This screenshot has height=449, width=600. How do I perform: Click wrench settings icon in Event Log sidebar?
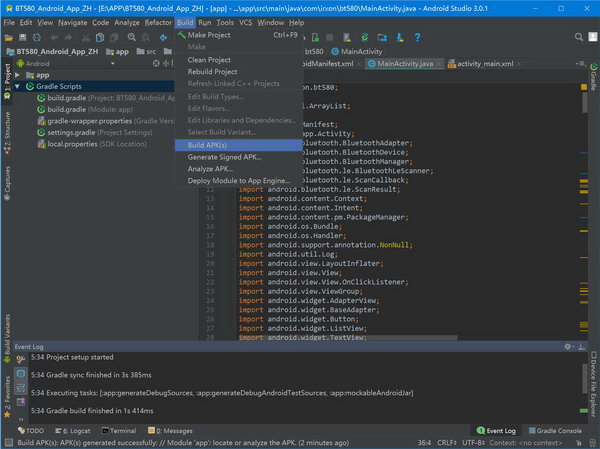(x=21, y=359)
